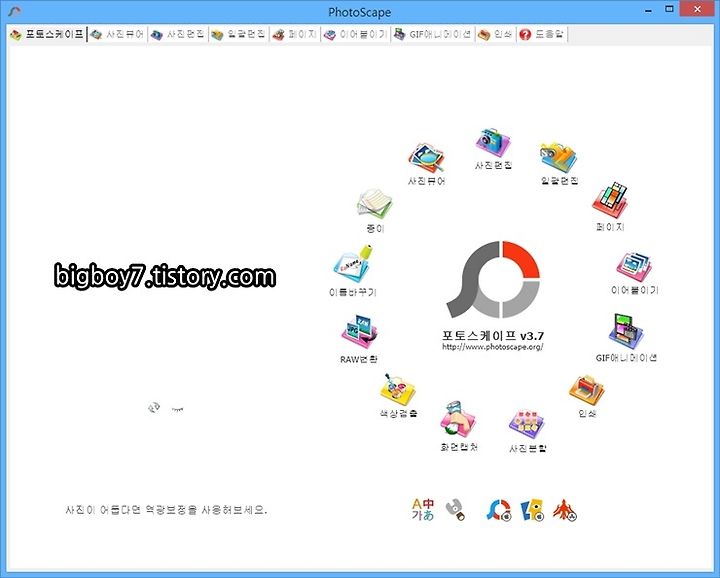
Task: Open the RAW변환 converter icon
Action: point(359,334)
